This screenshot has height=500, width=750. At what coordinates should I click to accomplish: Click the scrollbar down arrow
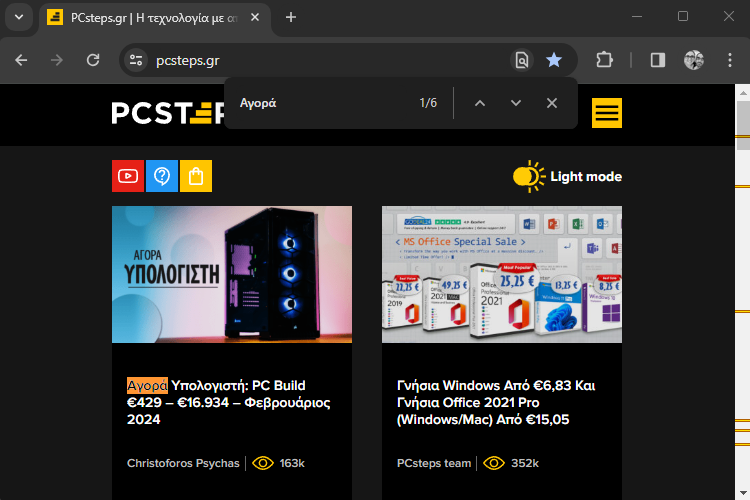pos(742,493)
